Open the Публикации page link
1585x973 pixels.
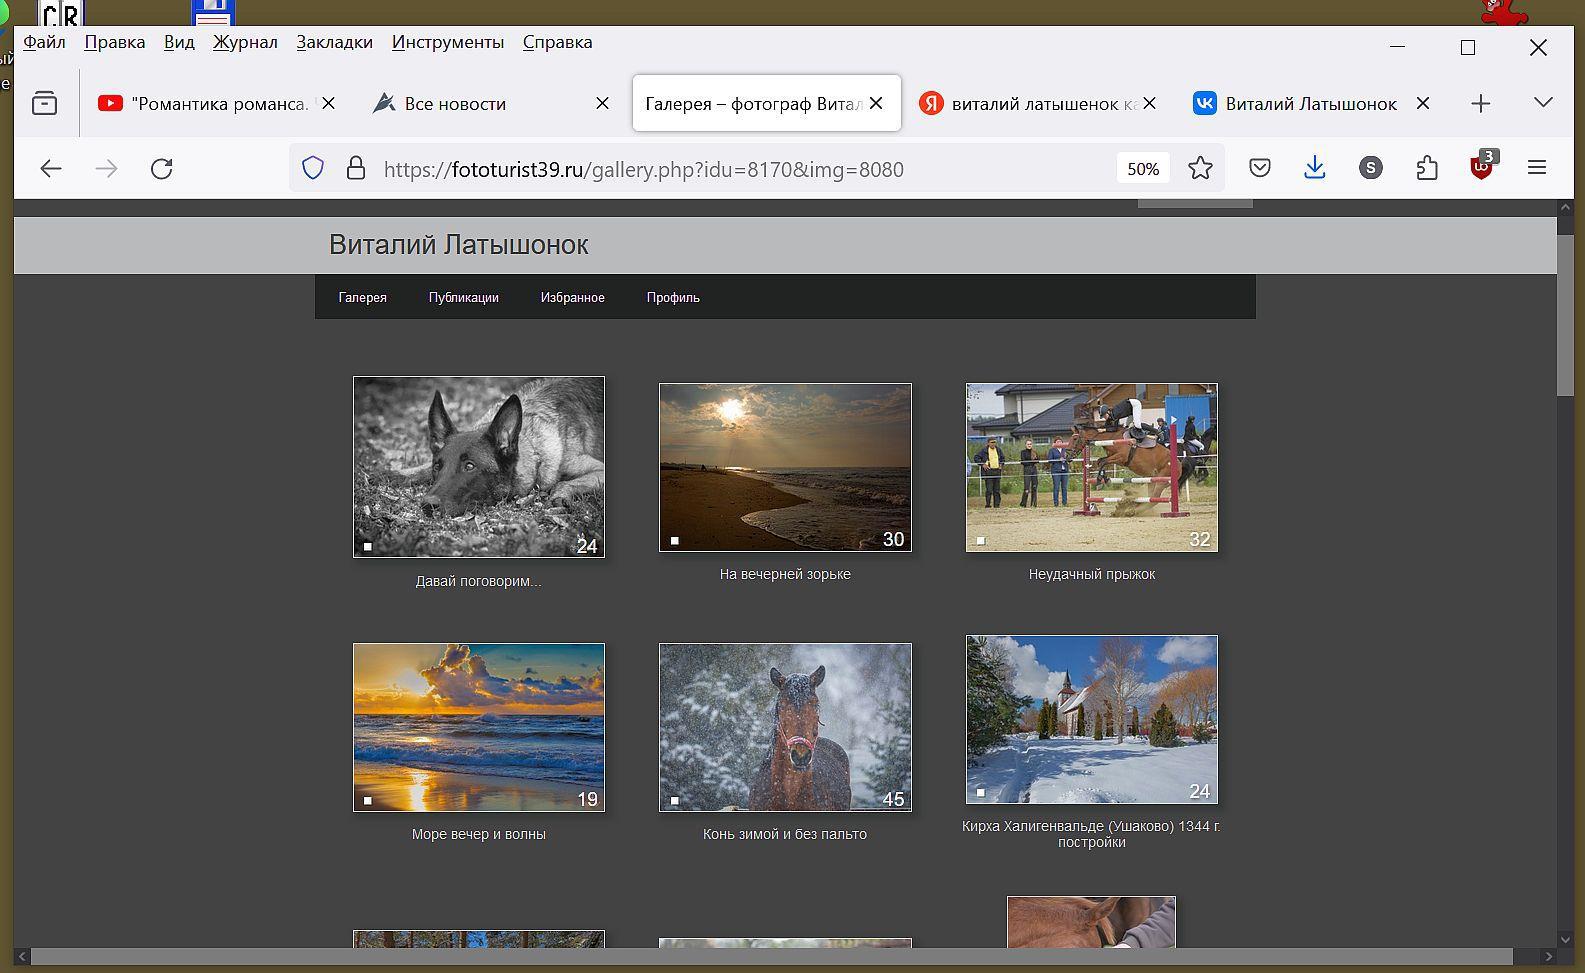click(x=463, y=298)
